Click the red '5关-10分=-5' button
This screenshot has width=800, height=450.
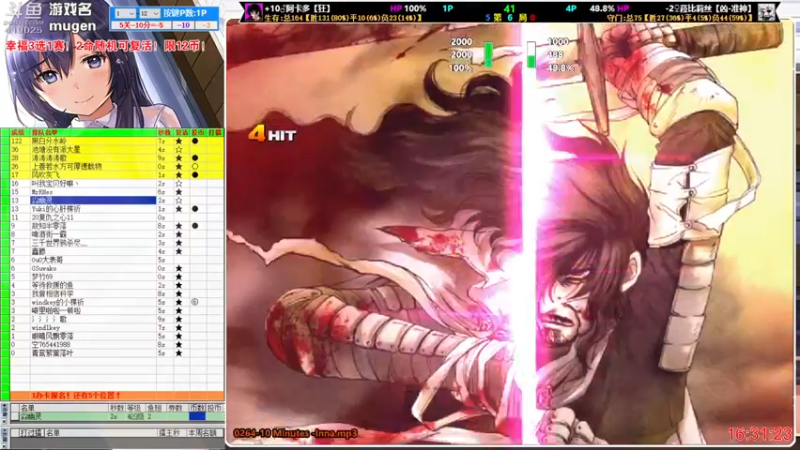point(141,25)
